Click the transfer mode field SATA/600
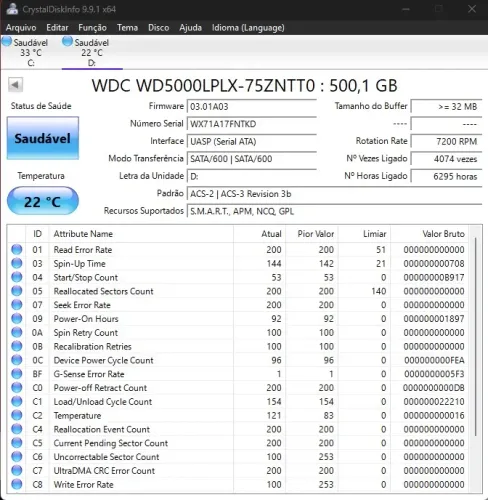Image resolution: width=488 pixels, height=500 pixels. 252,159
